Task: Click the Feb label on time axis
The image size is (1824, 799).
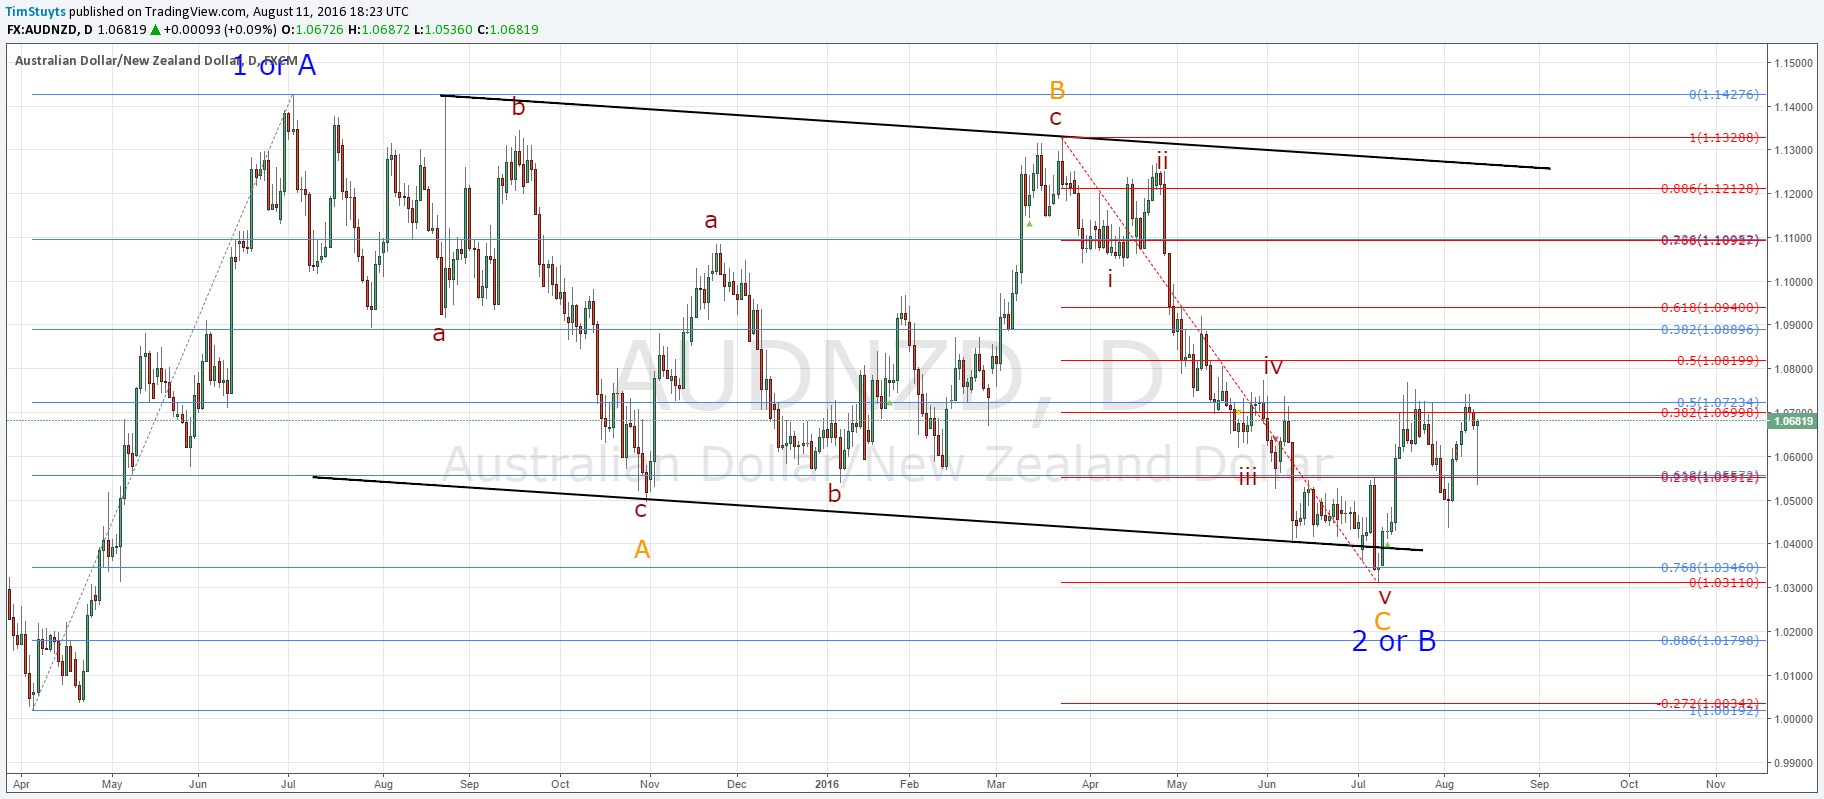Action: pos(909,784)
